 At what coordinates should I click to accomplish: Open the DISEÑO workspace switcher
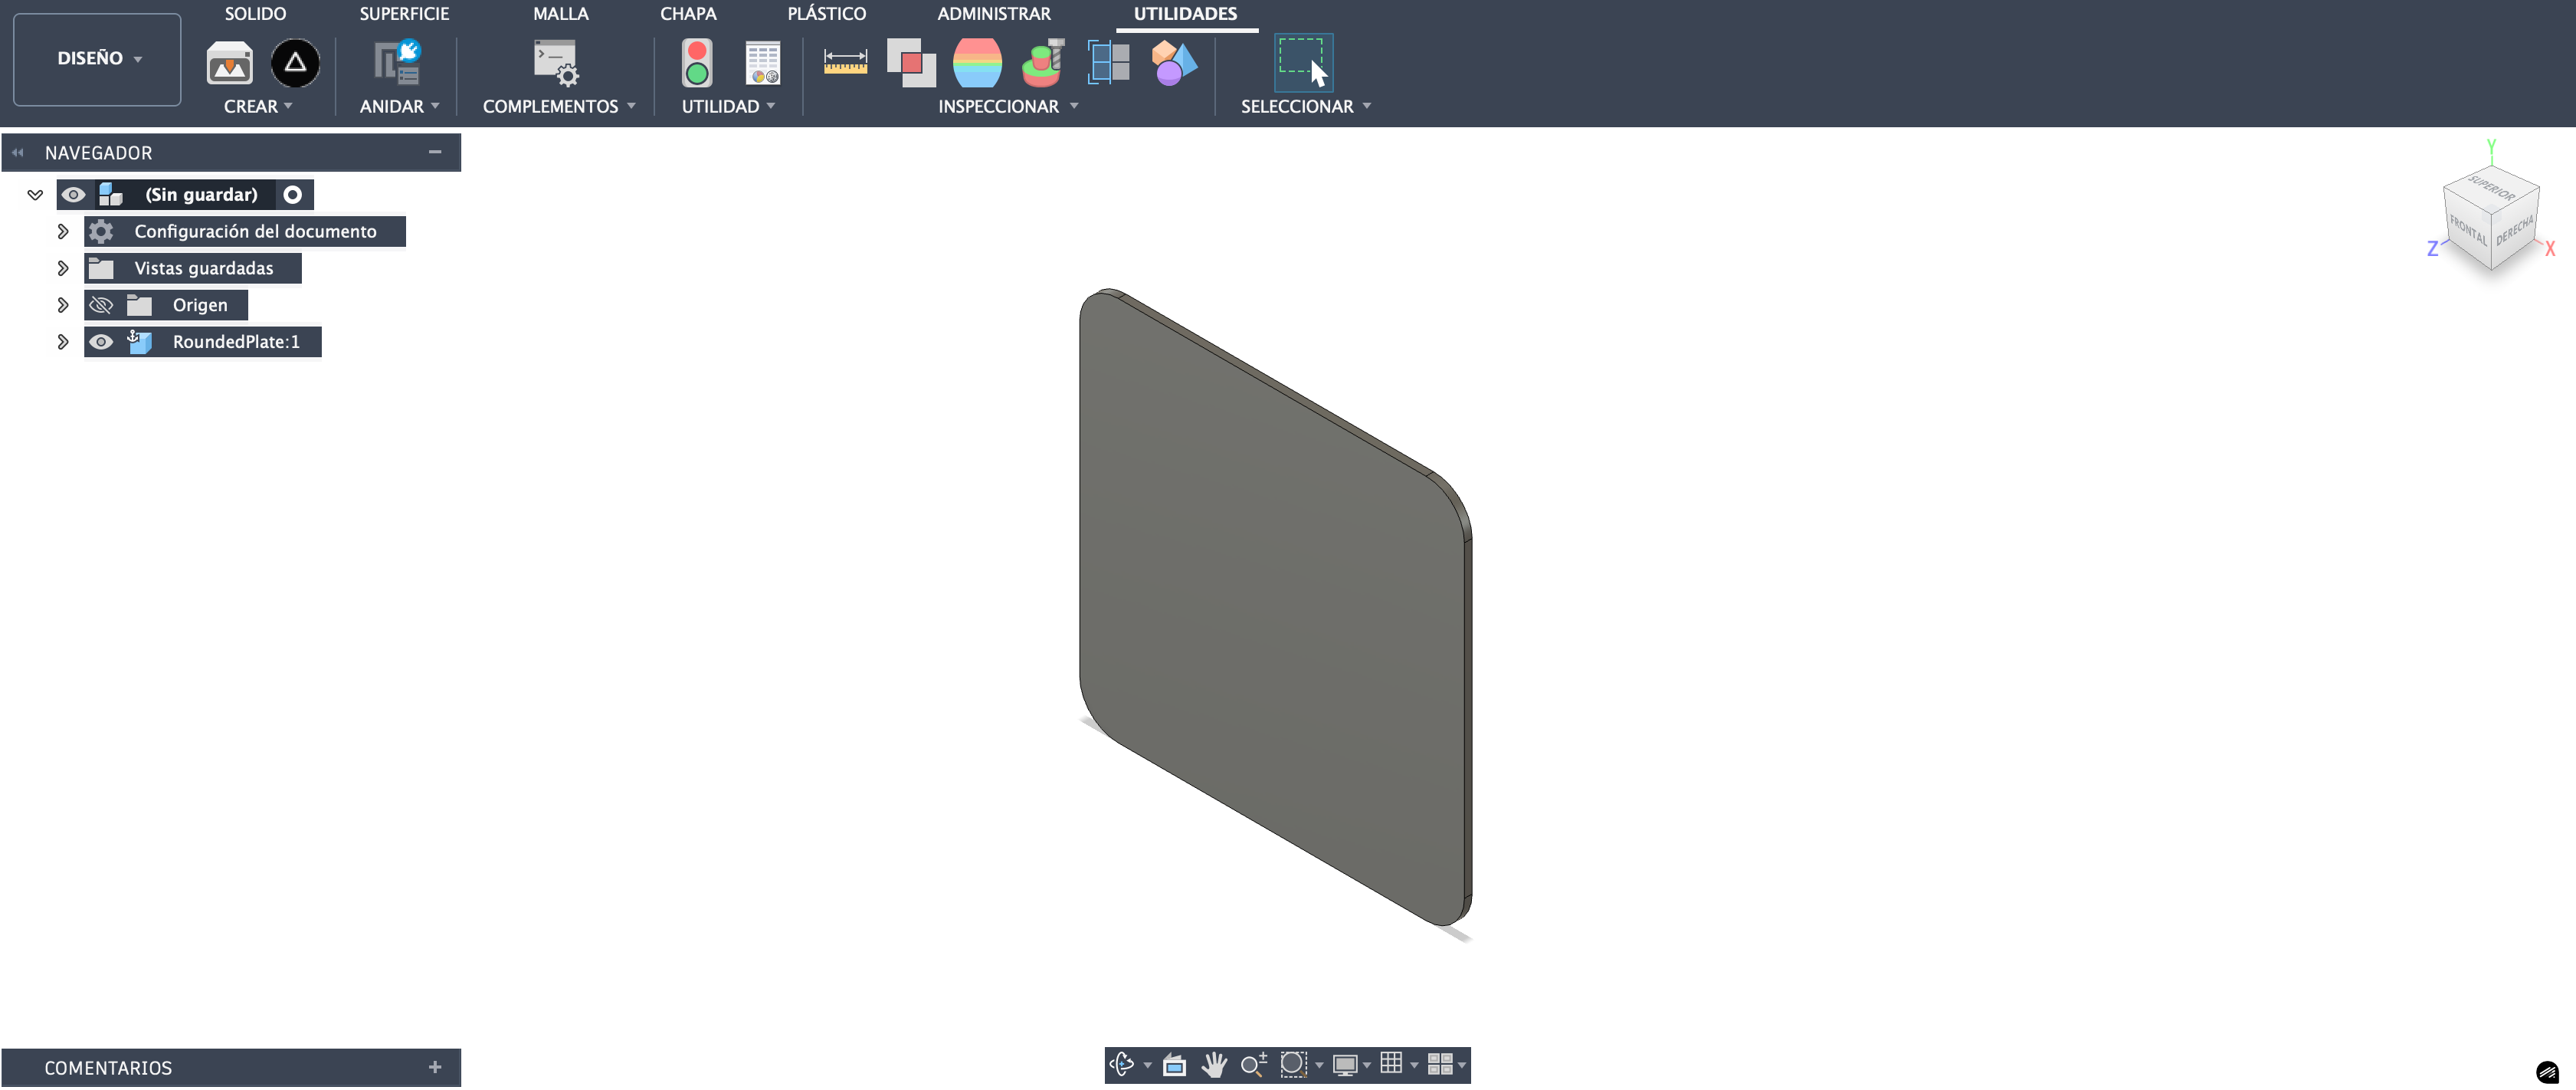click(x=96, y=58)
